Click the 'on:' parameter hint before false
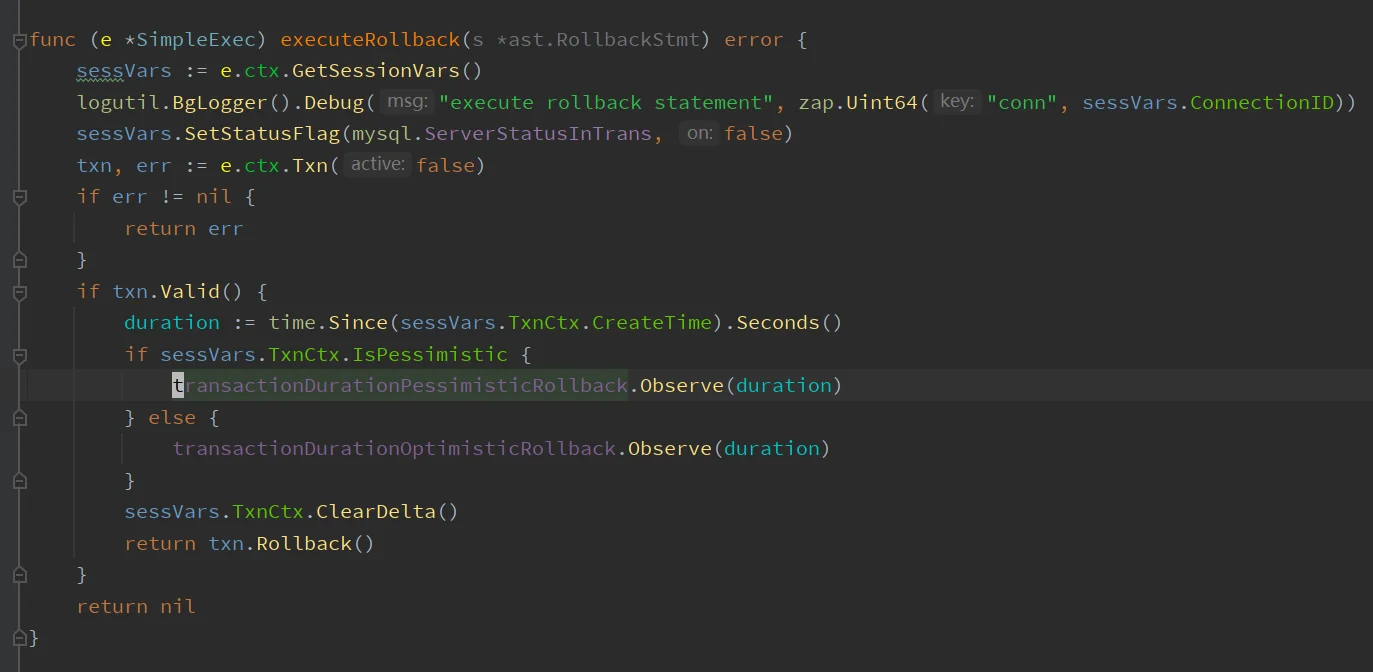Image resolution: width=1373 pixels, height=672 pixels. (x=699, y=134)
